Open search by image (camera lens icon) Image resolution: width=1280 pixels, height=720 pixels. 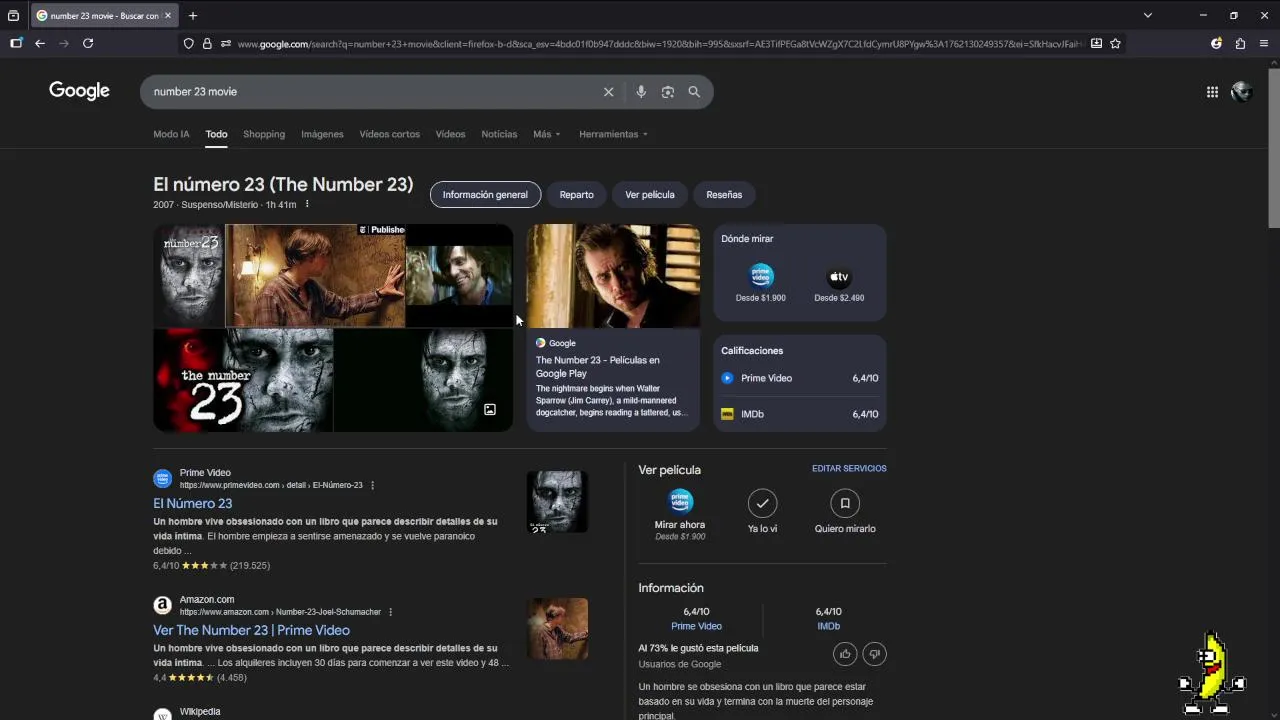pyautogui.click(x=667, y=92)
